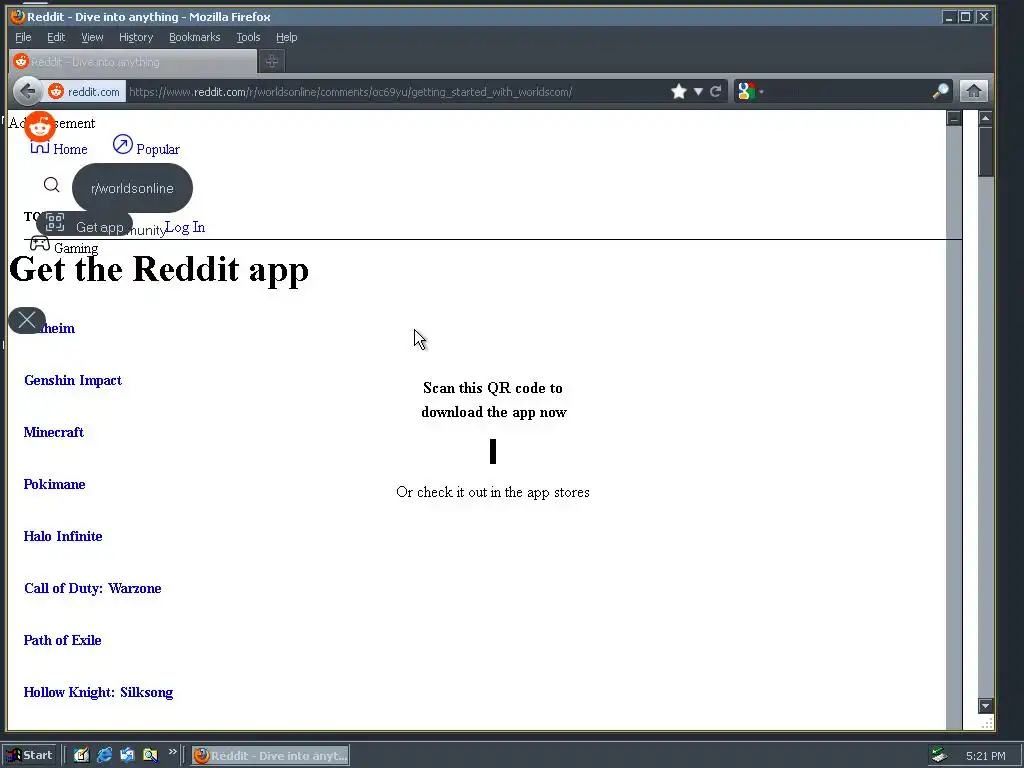The height and width of the screenshot is (768, 1024).
Task: Click the third quick launch icon
Action: (x=127, y=755)
